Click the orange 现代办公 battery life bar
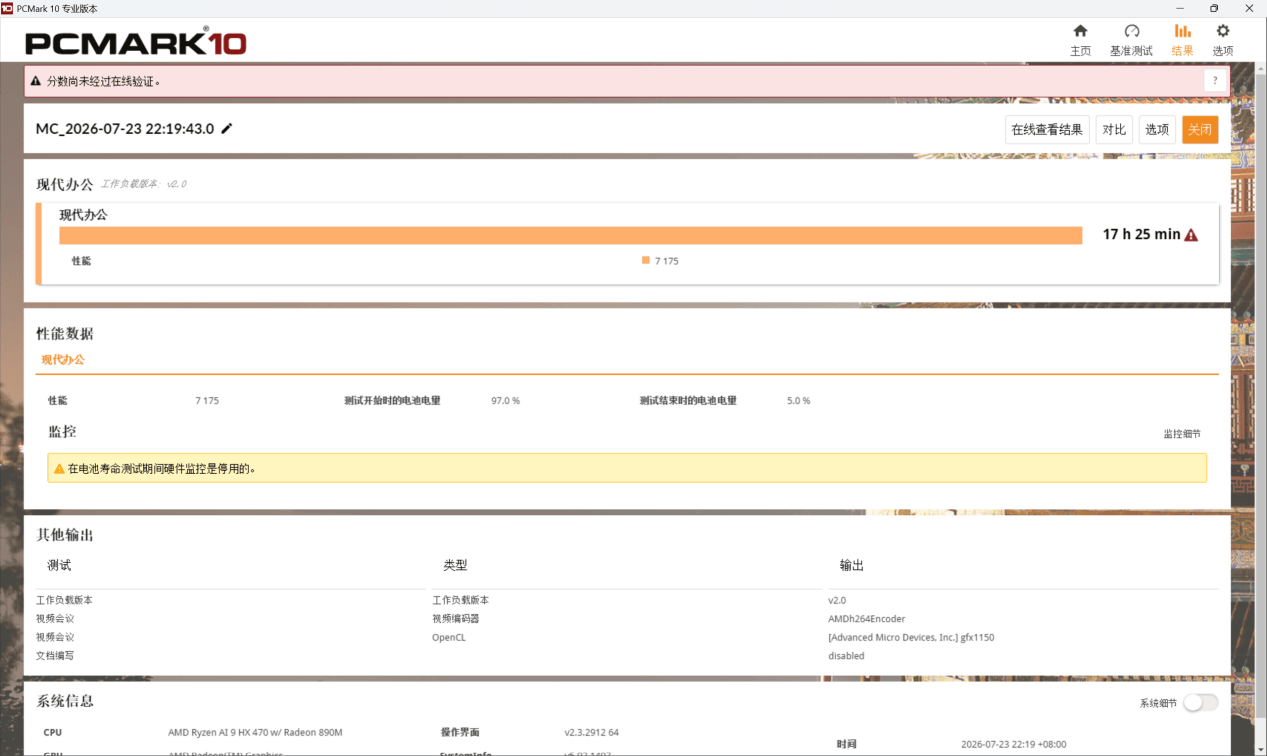Image resolution: width=1267 pixels, height=756 pixels. coord(571,235)
